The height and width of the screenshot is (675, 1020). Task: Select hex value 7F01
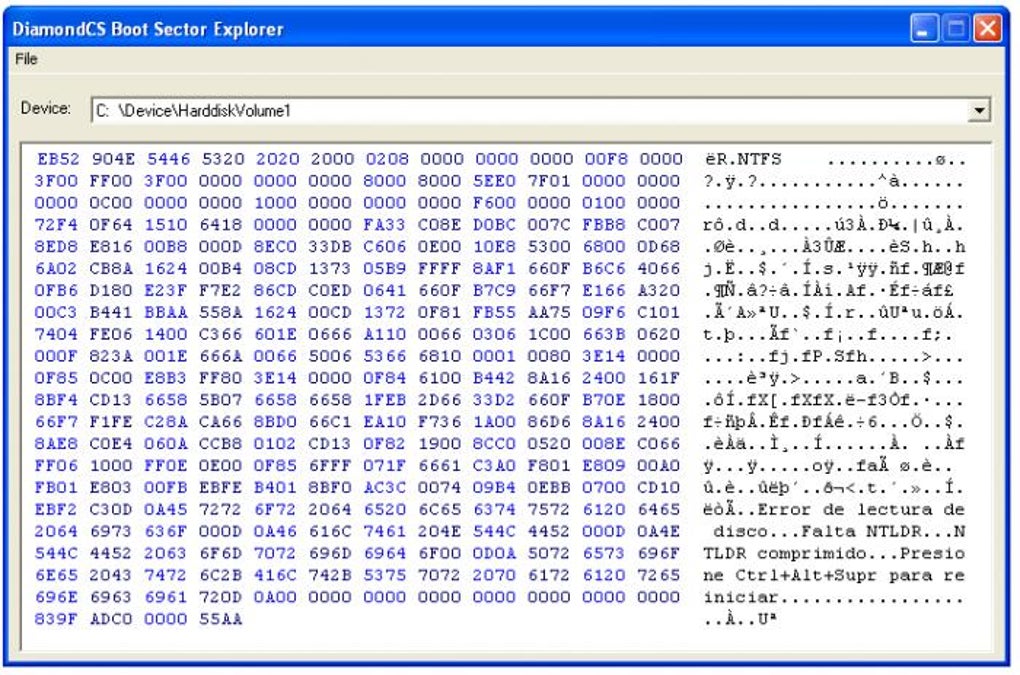(x=550, y=181)
